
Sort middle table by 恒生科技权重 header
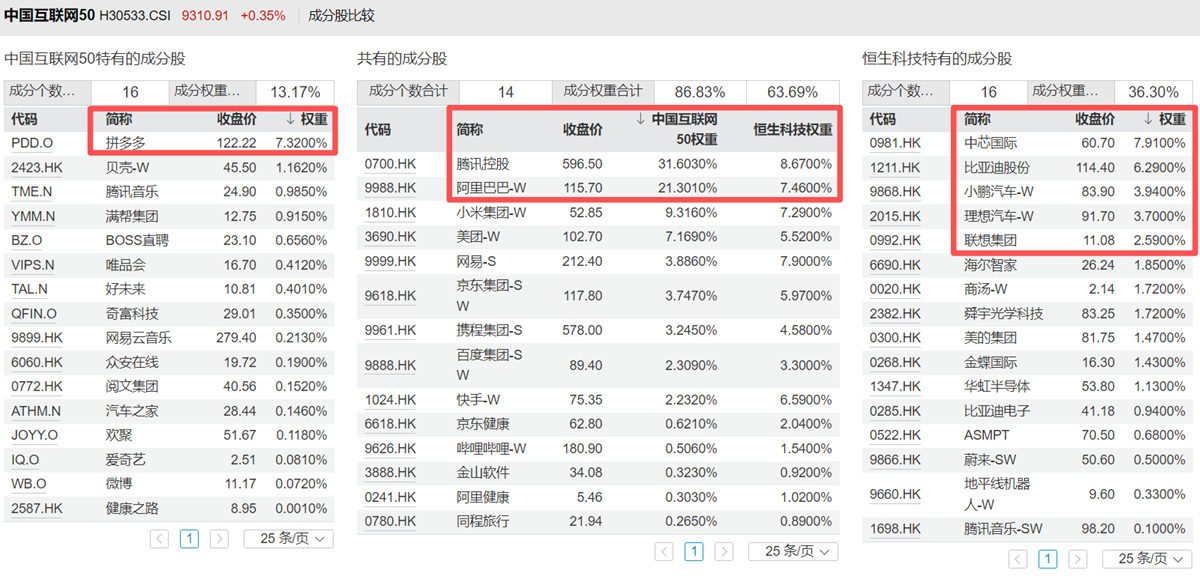[x=792, y=129]
